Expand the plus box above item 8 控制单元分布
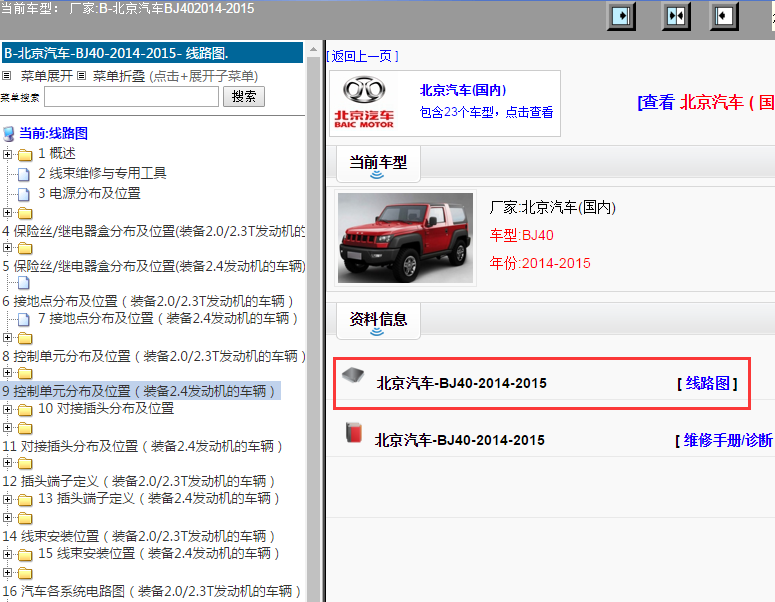Viewport: 775px width, 602px height. pos(7,338)
